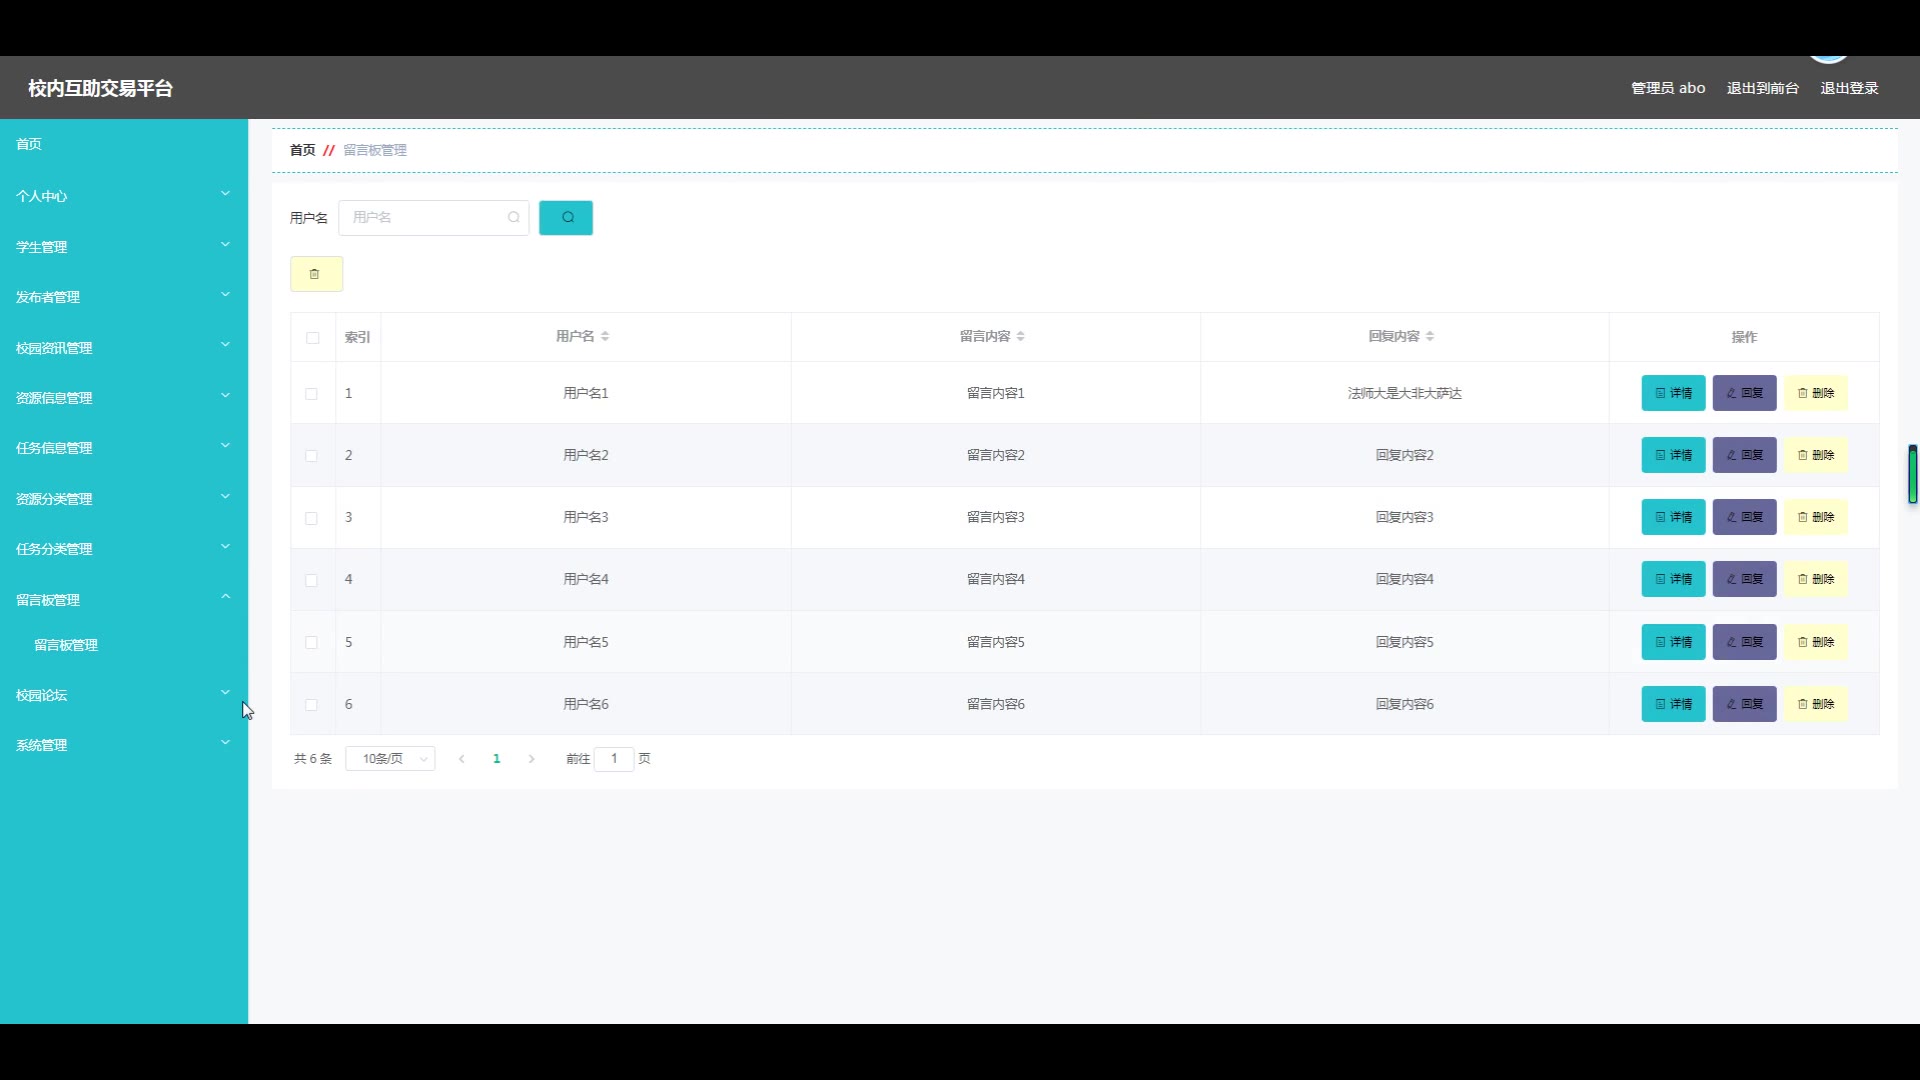1920x1080 pixels.
Task: Open 首页 in the sidebar
Action: (29, 144)
